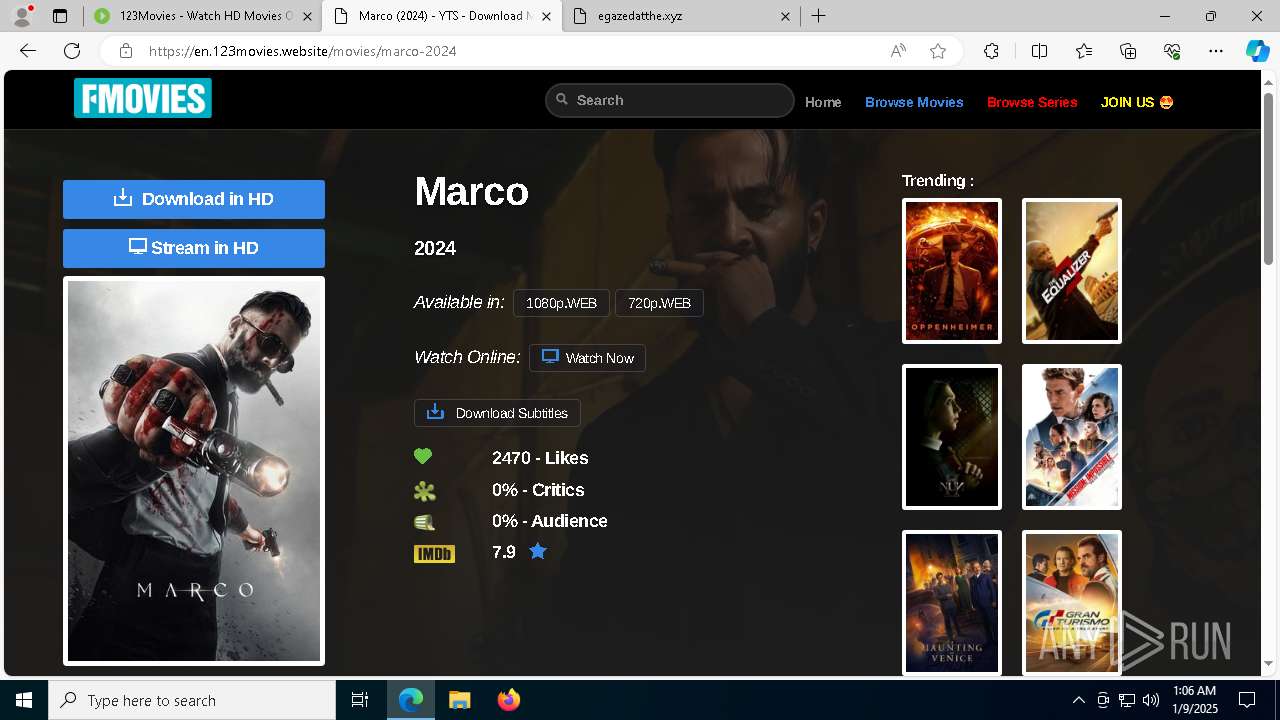Open the browser profile avatar
Image resolution: width=1280 pixels, height=720 pixels.
[x=22, y=16]
